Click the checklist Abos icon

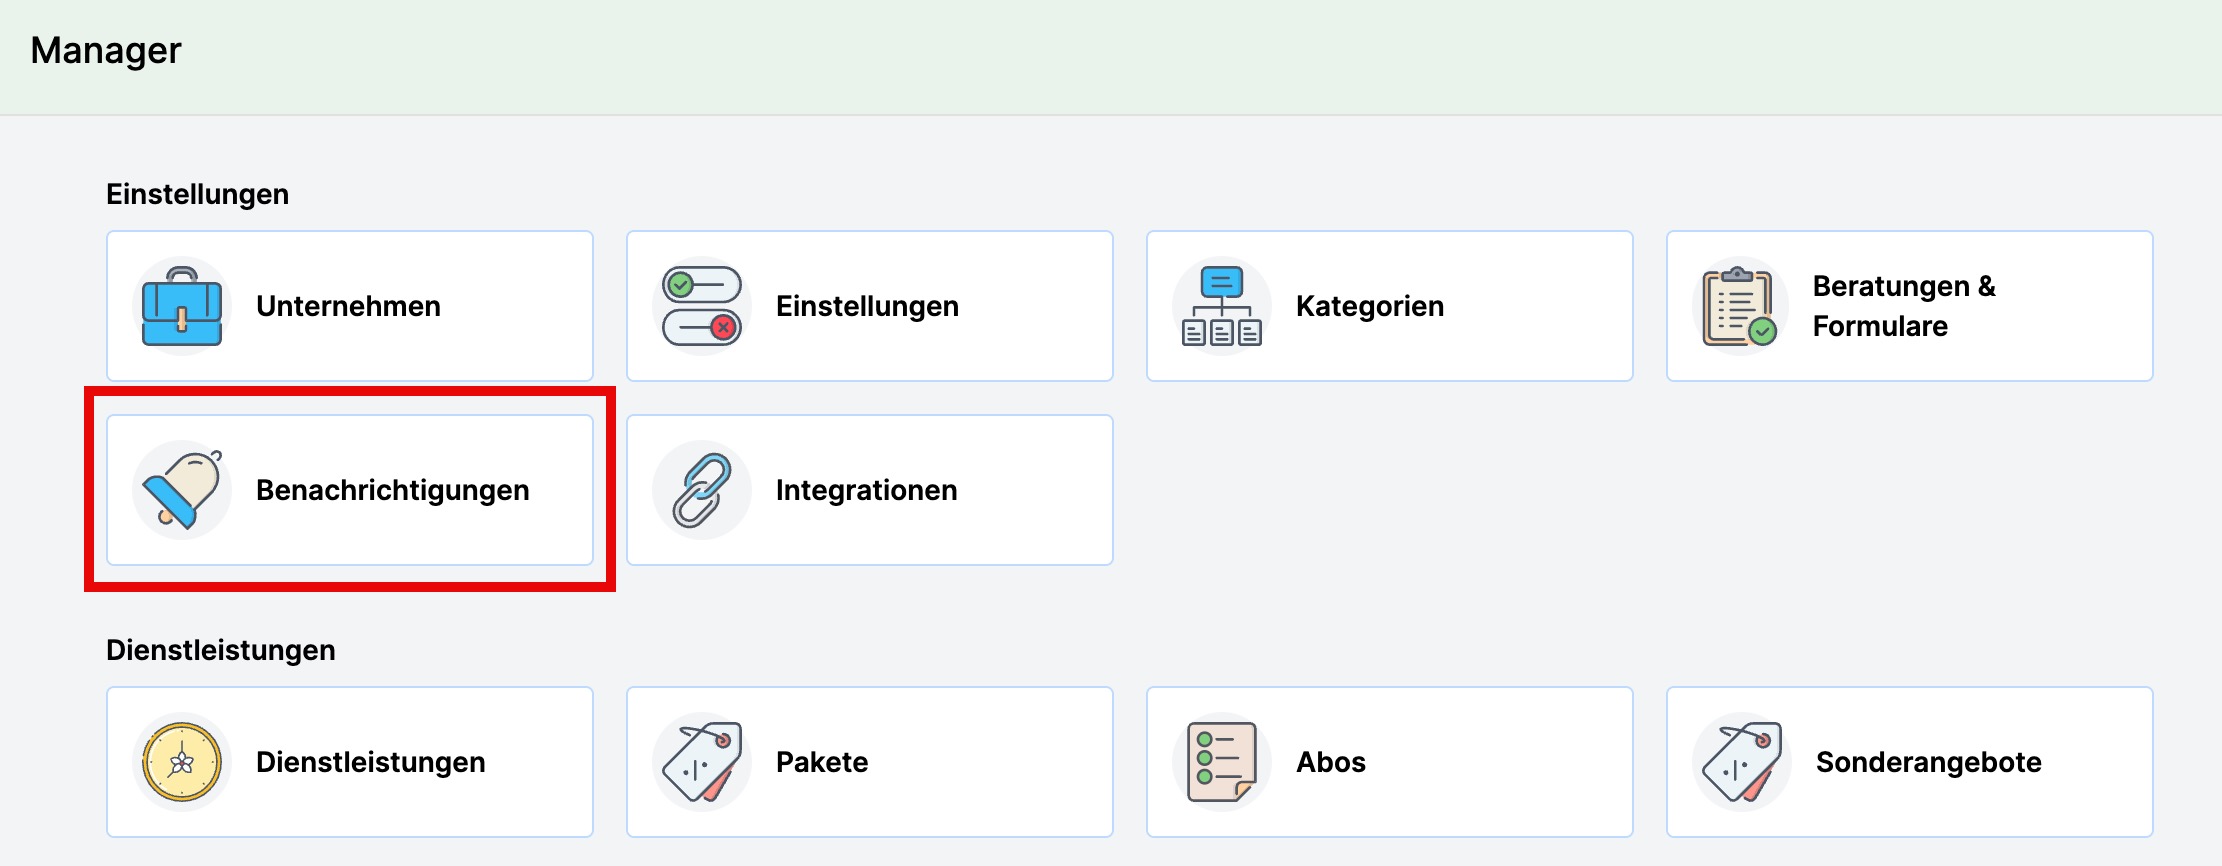point(1222,762)
